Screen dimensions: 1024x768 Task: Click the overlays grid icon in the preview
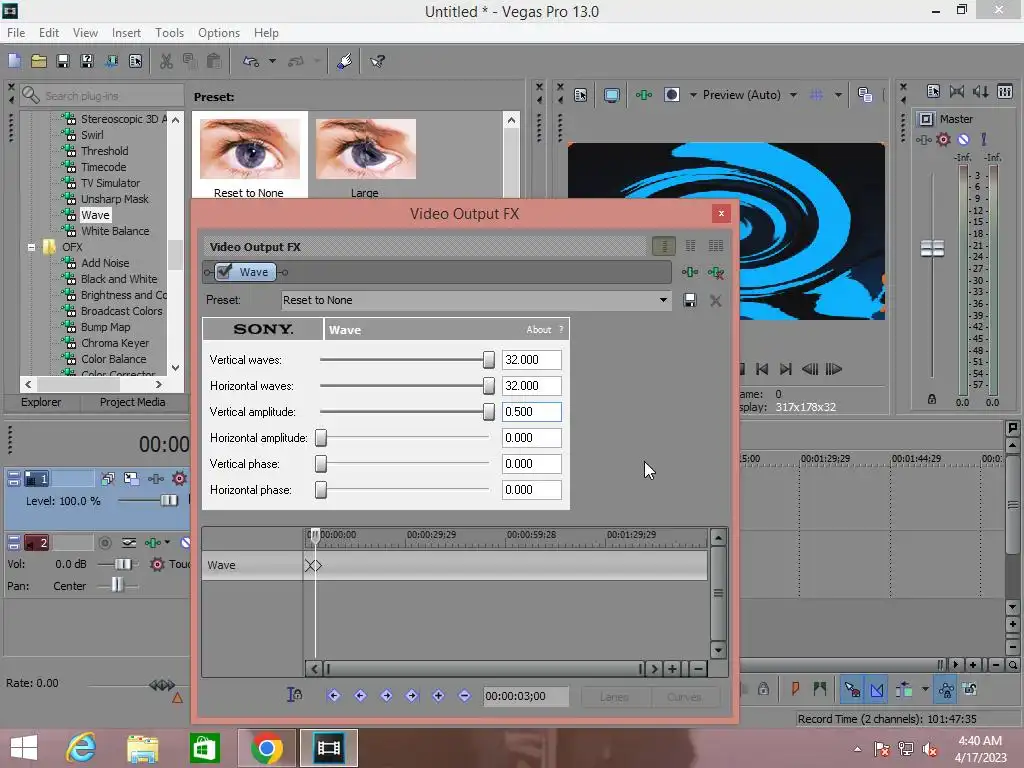(816, 95)
